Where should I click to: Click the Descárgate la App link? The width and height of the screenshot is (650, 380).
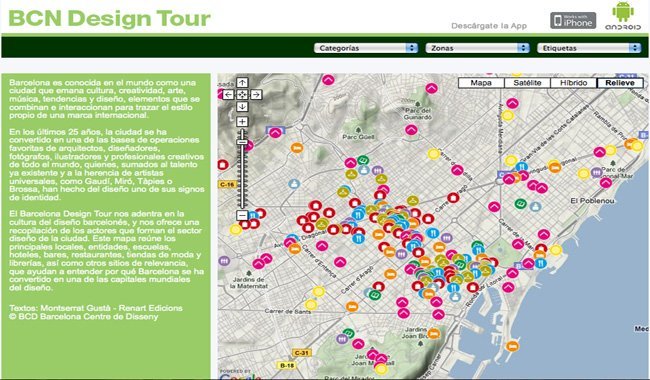coord(489,26)
